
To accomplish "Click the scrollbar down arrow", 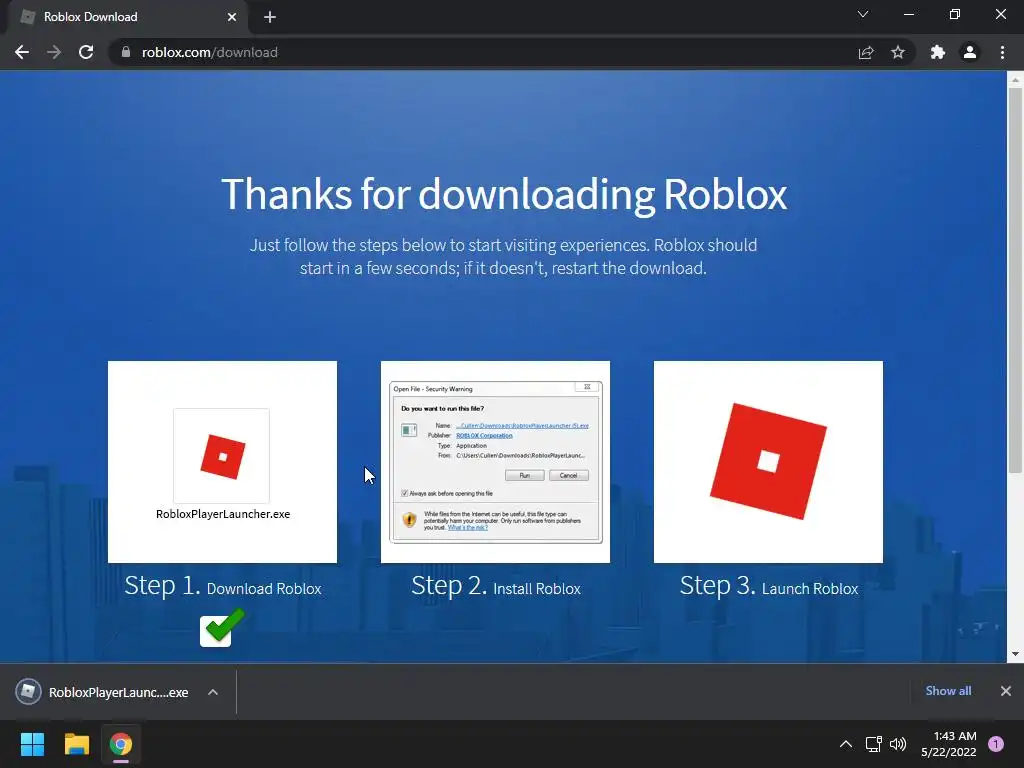I will (x=1015, y=654).
